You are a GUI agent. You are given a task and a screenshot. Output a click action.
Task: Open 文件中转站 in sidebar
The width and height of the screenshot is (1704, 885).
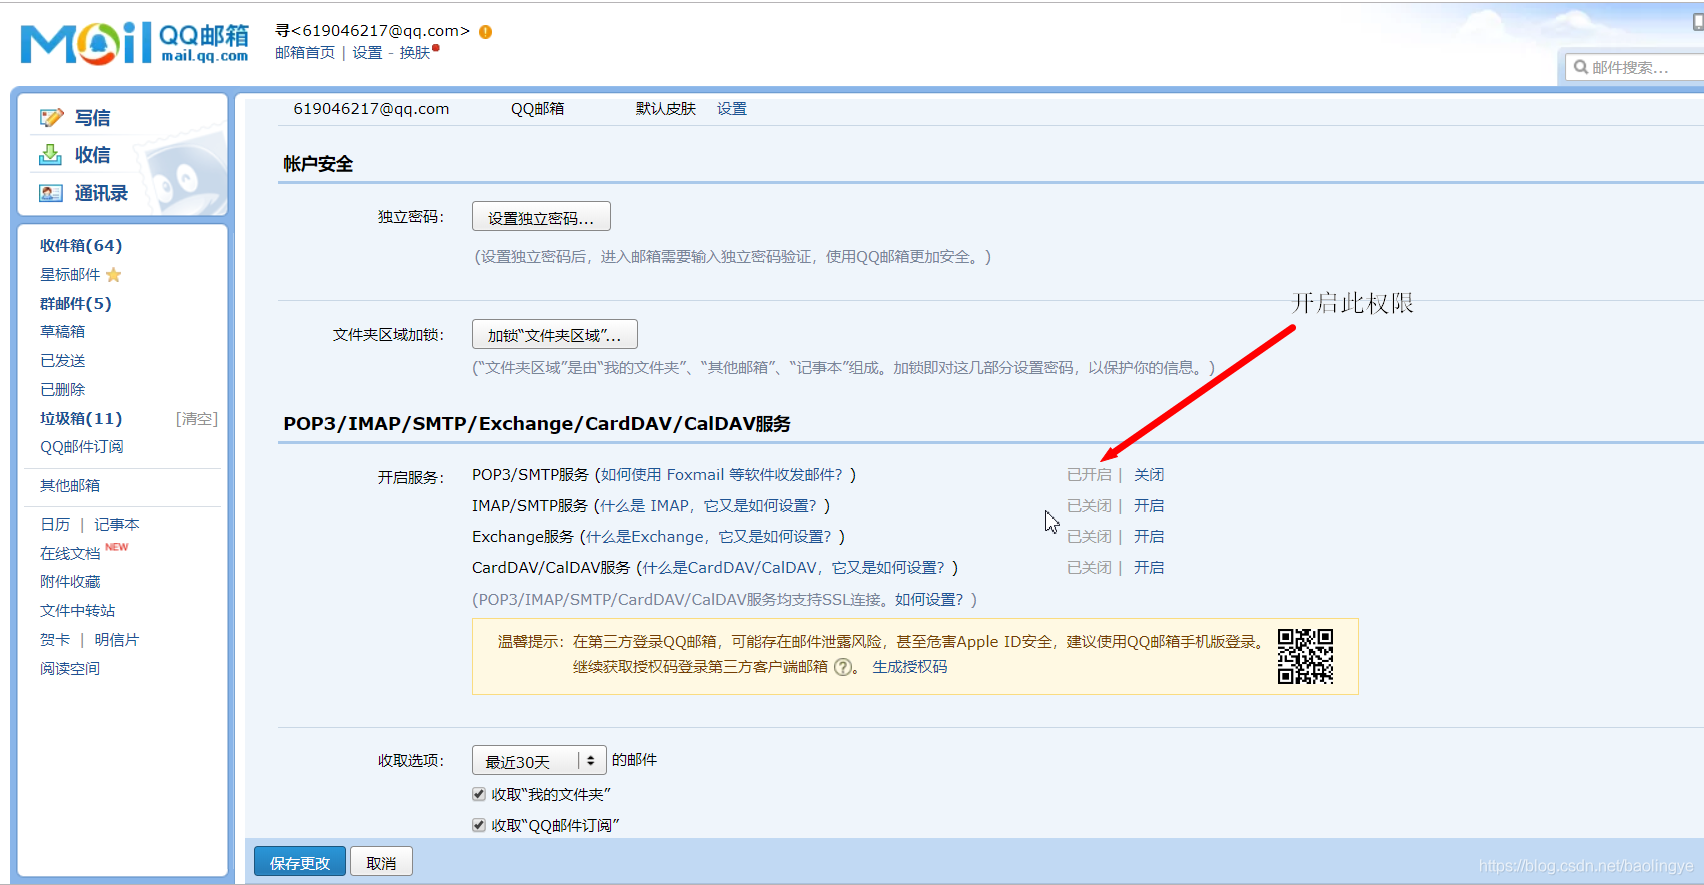pyautogui.click(x=78, y=611)
